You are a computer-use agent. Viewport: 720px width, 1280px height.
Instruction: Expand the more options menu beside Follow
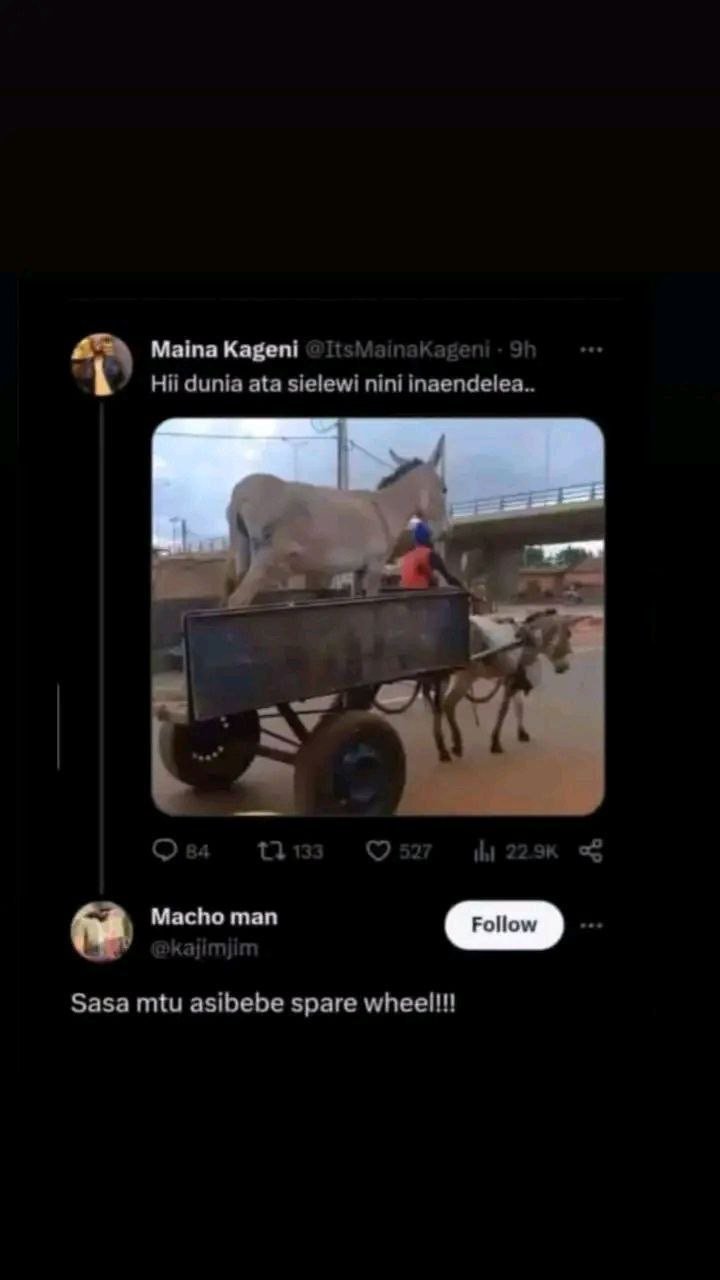pyautogui.click(x=592, y=925)
